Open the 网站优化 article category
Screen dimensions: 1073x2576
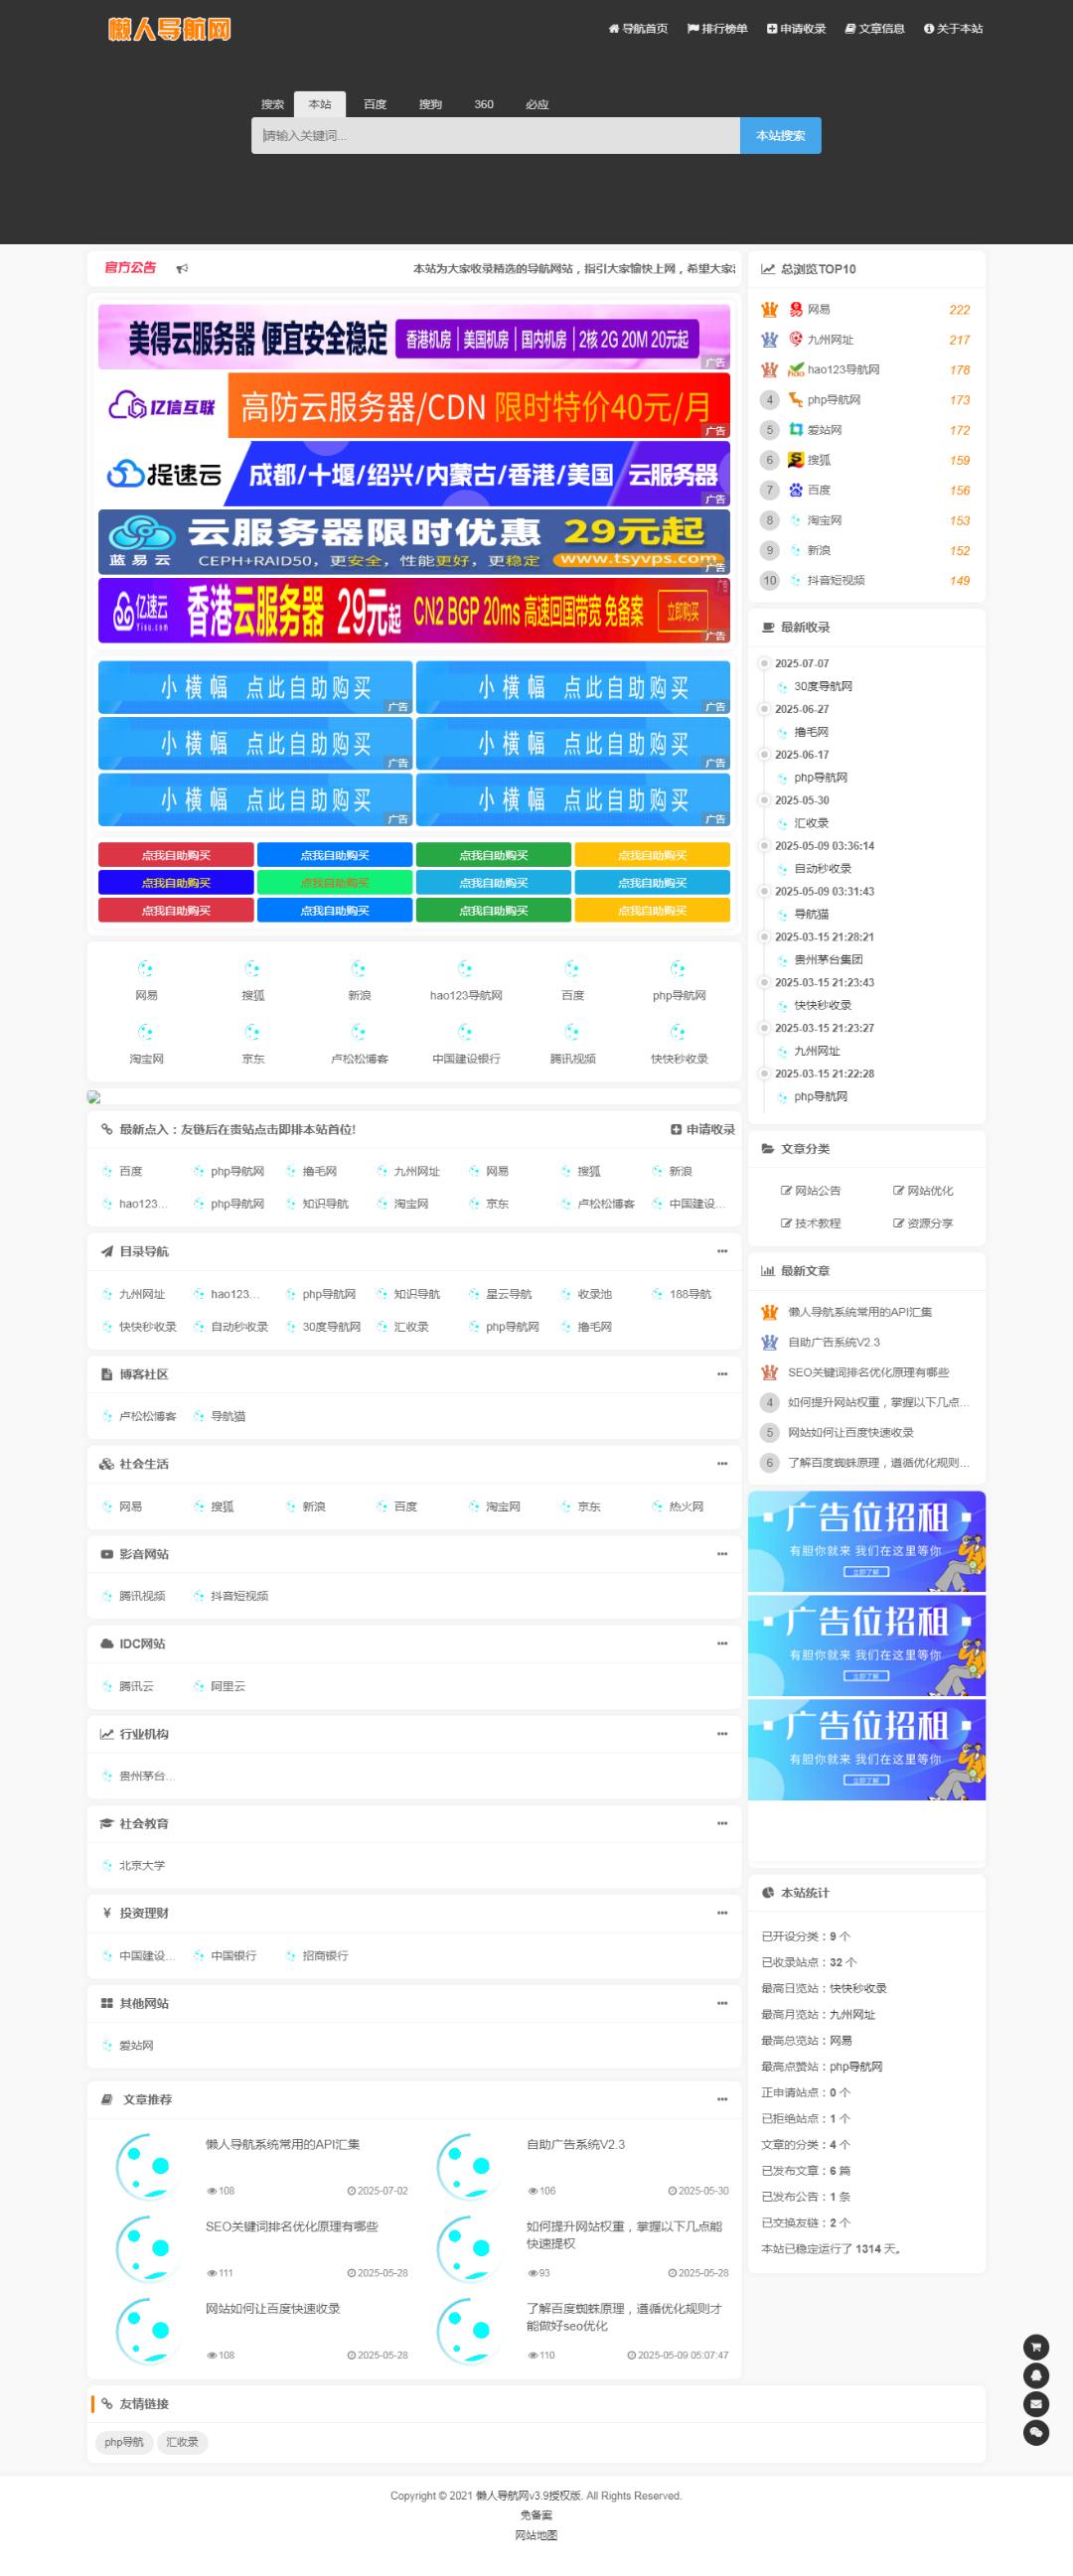click(923, 1191)
